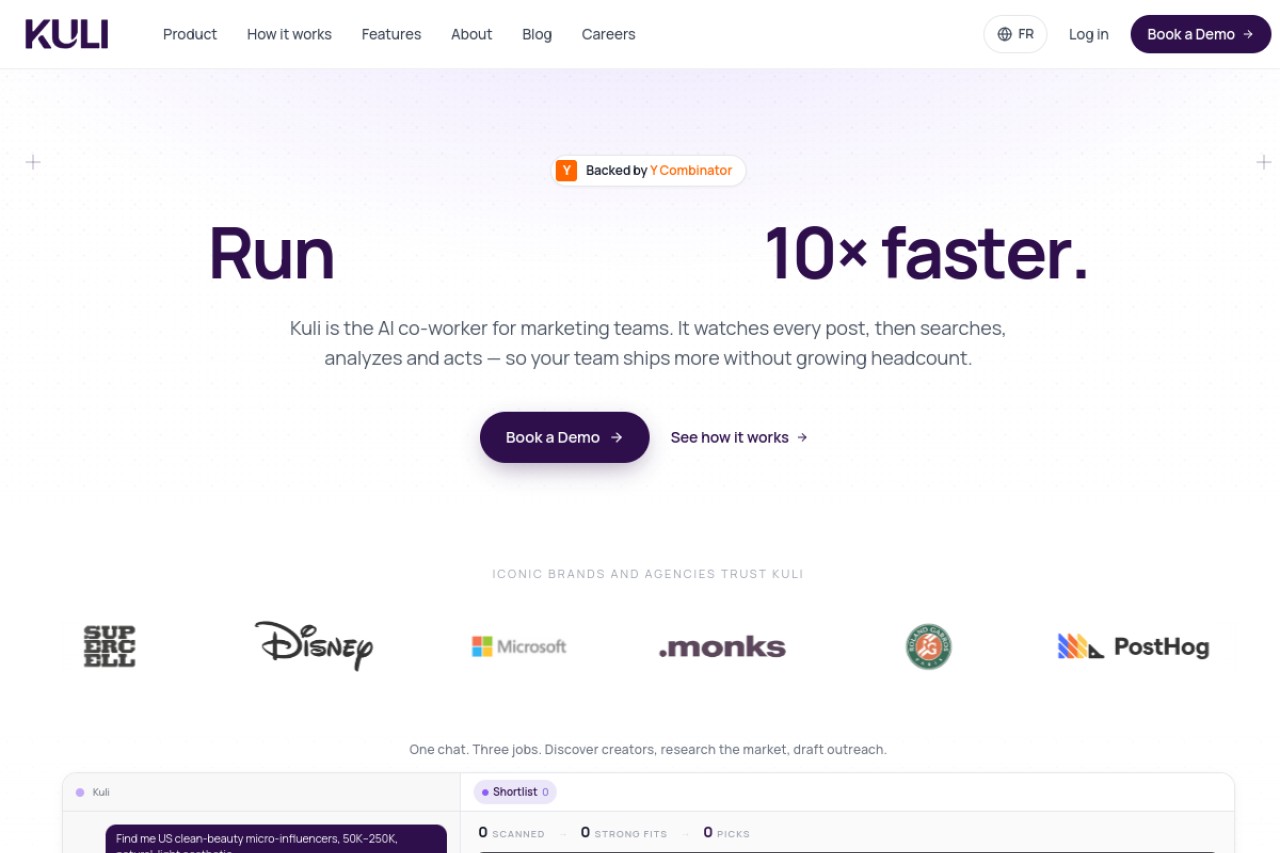Screen dimensions: 1280x853
Task: Follow the See how it works link
Action: point(739,437)
